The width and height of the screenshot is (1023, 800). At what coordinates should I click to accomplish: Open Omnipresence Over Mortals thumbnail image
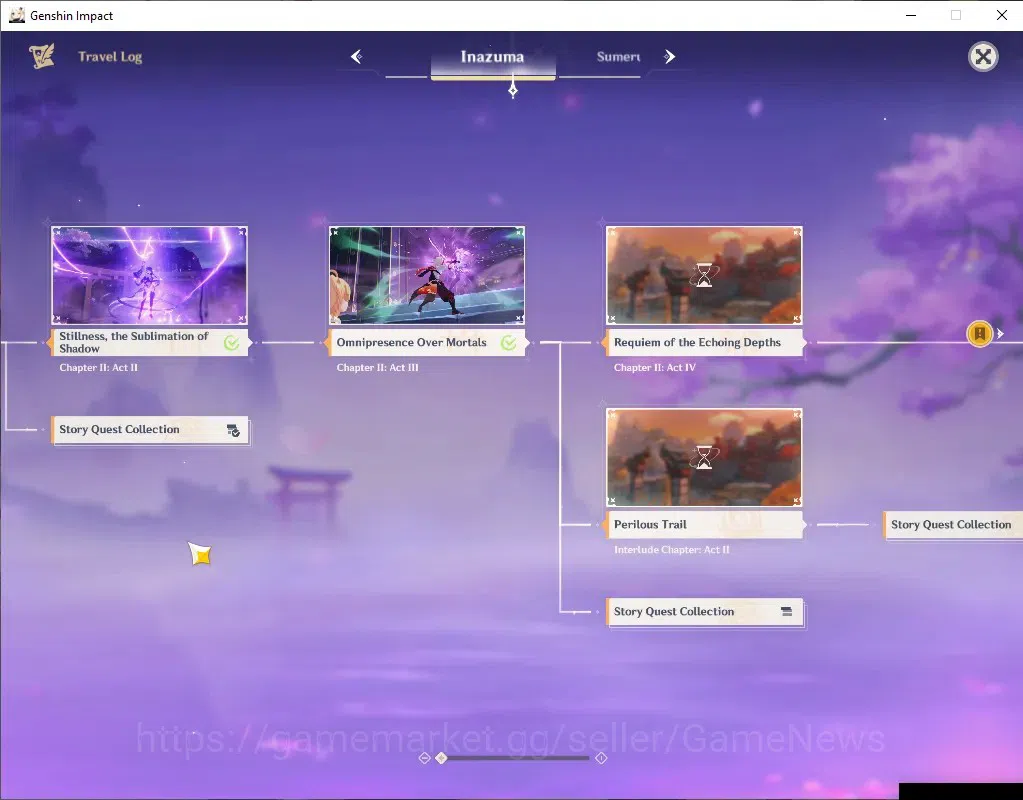427,275
